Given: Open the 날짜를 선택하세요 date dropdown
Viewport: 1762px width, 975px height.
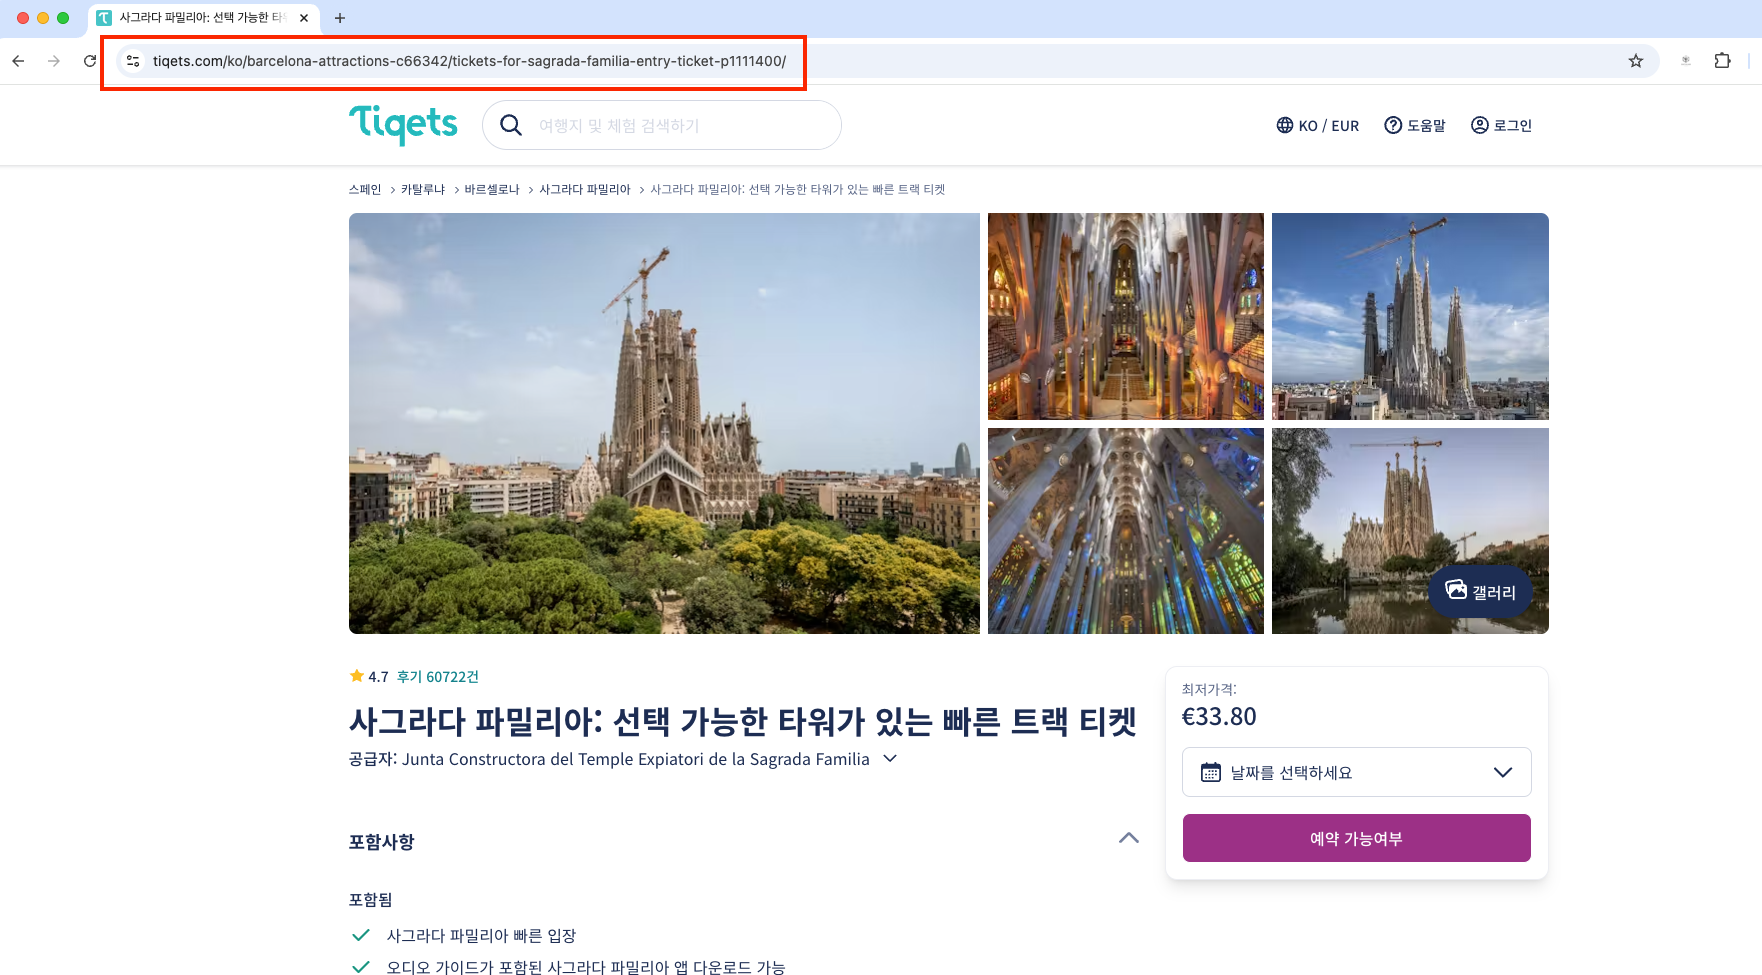Looking at the screenshot, I should [x=1357, y=772].
